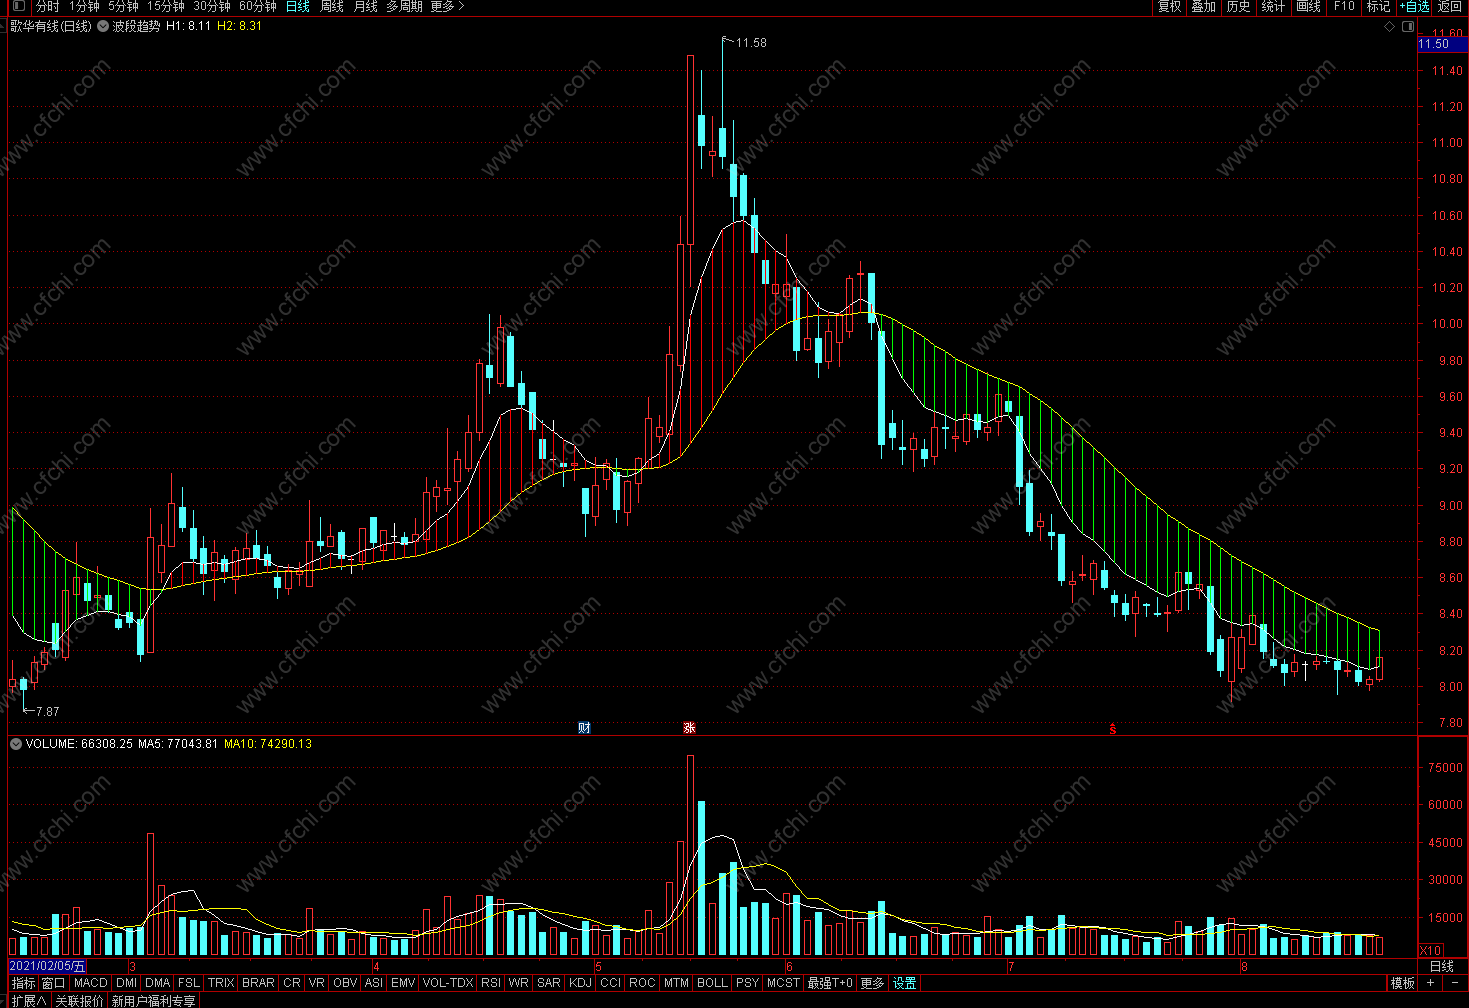This screenshot has height=1008, width=1469.
Task: Click the 复权 button
Action: (1169, 6)
